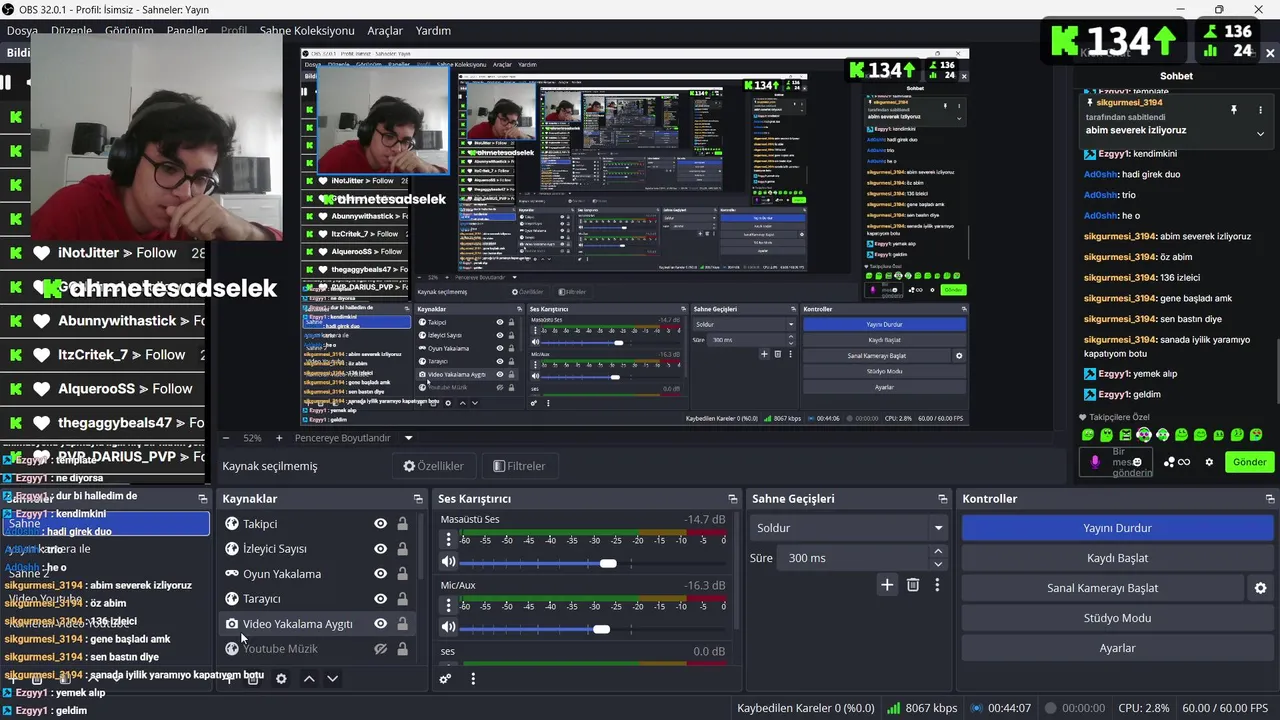Toggle lock on İzleyici Sayısı source
Screen dimensions: 1280x720
pos(402,549)
